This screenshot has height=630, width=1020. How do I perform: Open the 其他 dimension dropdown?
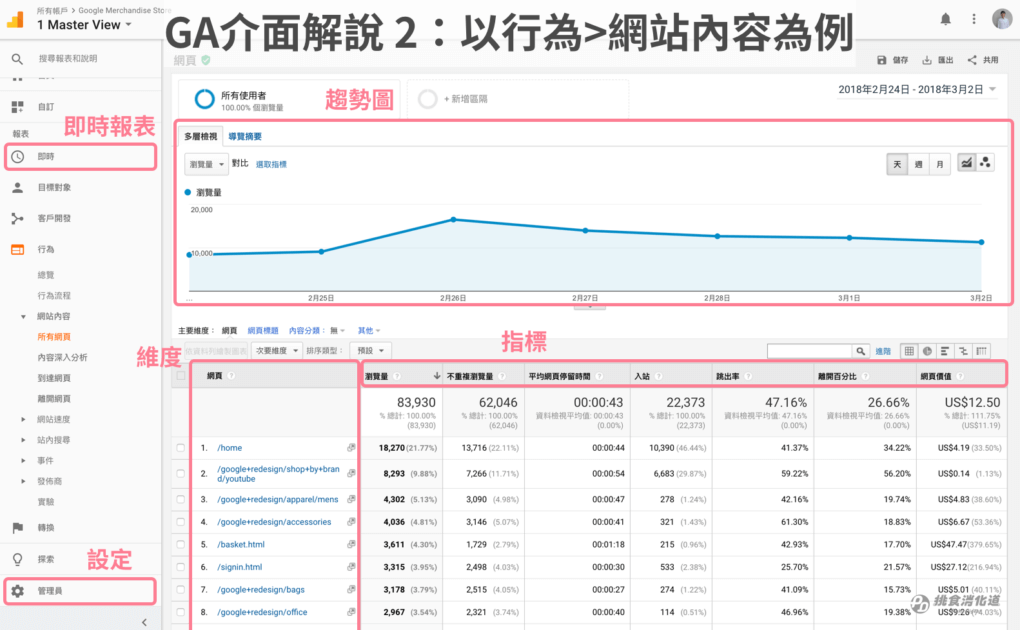point(369,331)
